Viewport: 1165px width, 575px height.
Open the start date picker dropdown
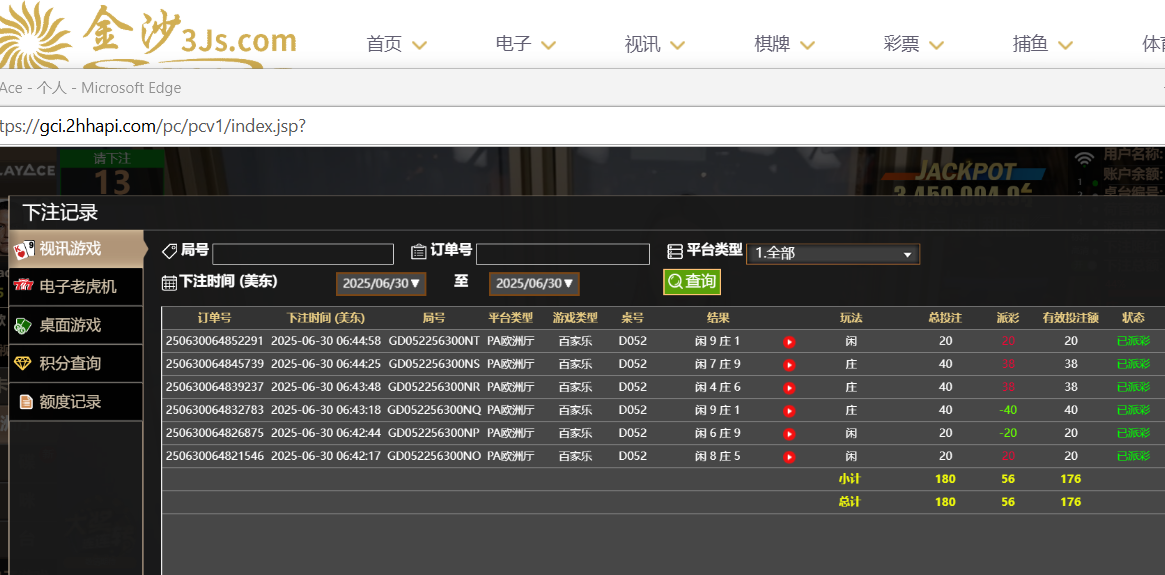click(381, 284)
